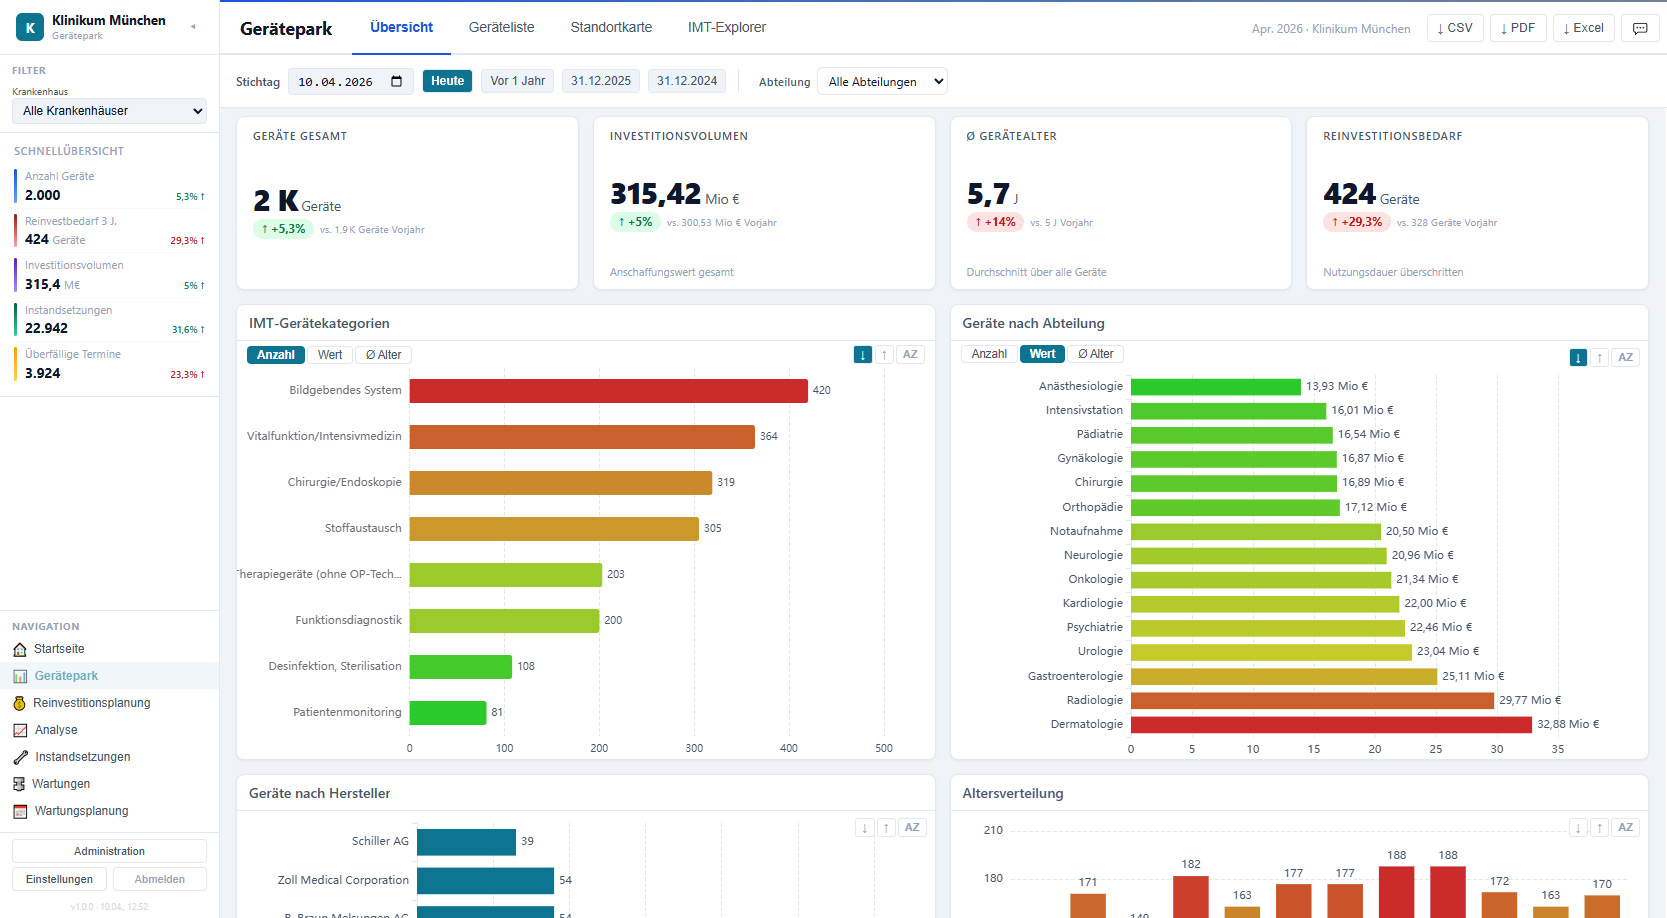Click the Instandsetzungen wrench icon
1667x918 pixels.
(x=20, y=758)
